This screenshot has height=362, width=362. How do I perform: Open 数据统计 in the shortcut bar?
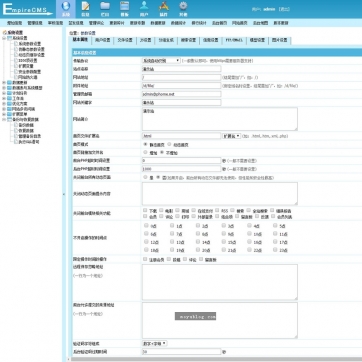[178, 23]
